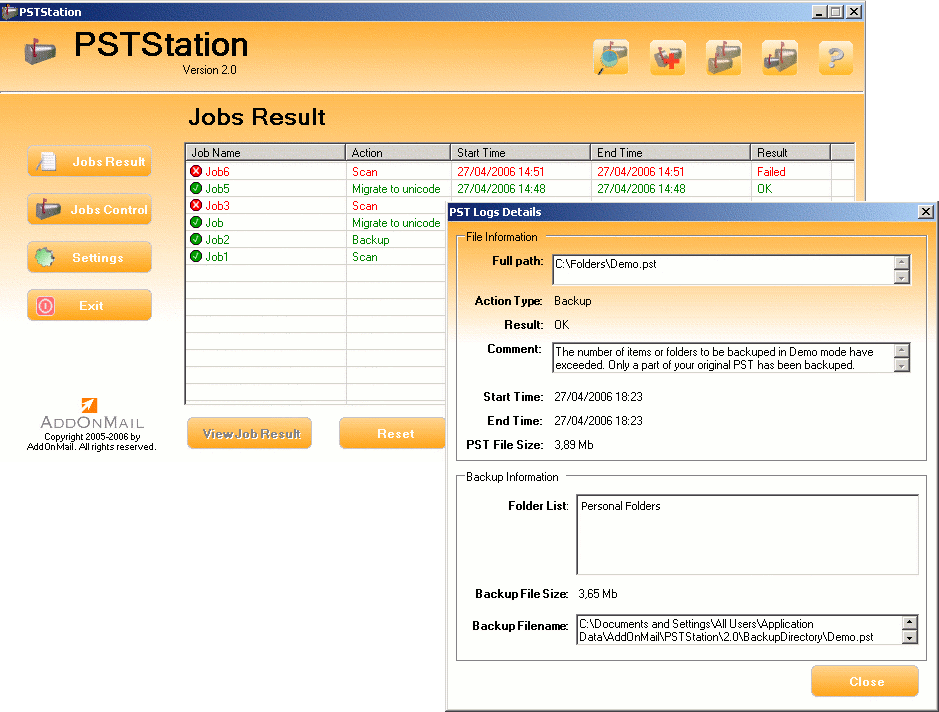Select the Job1 row name
Screen dimensions: 939x712
tap(217, 256)
